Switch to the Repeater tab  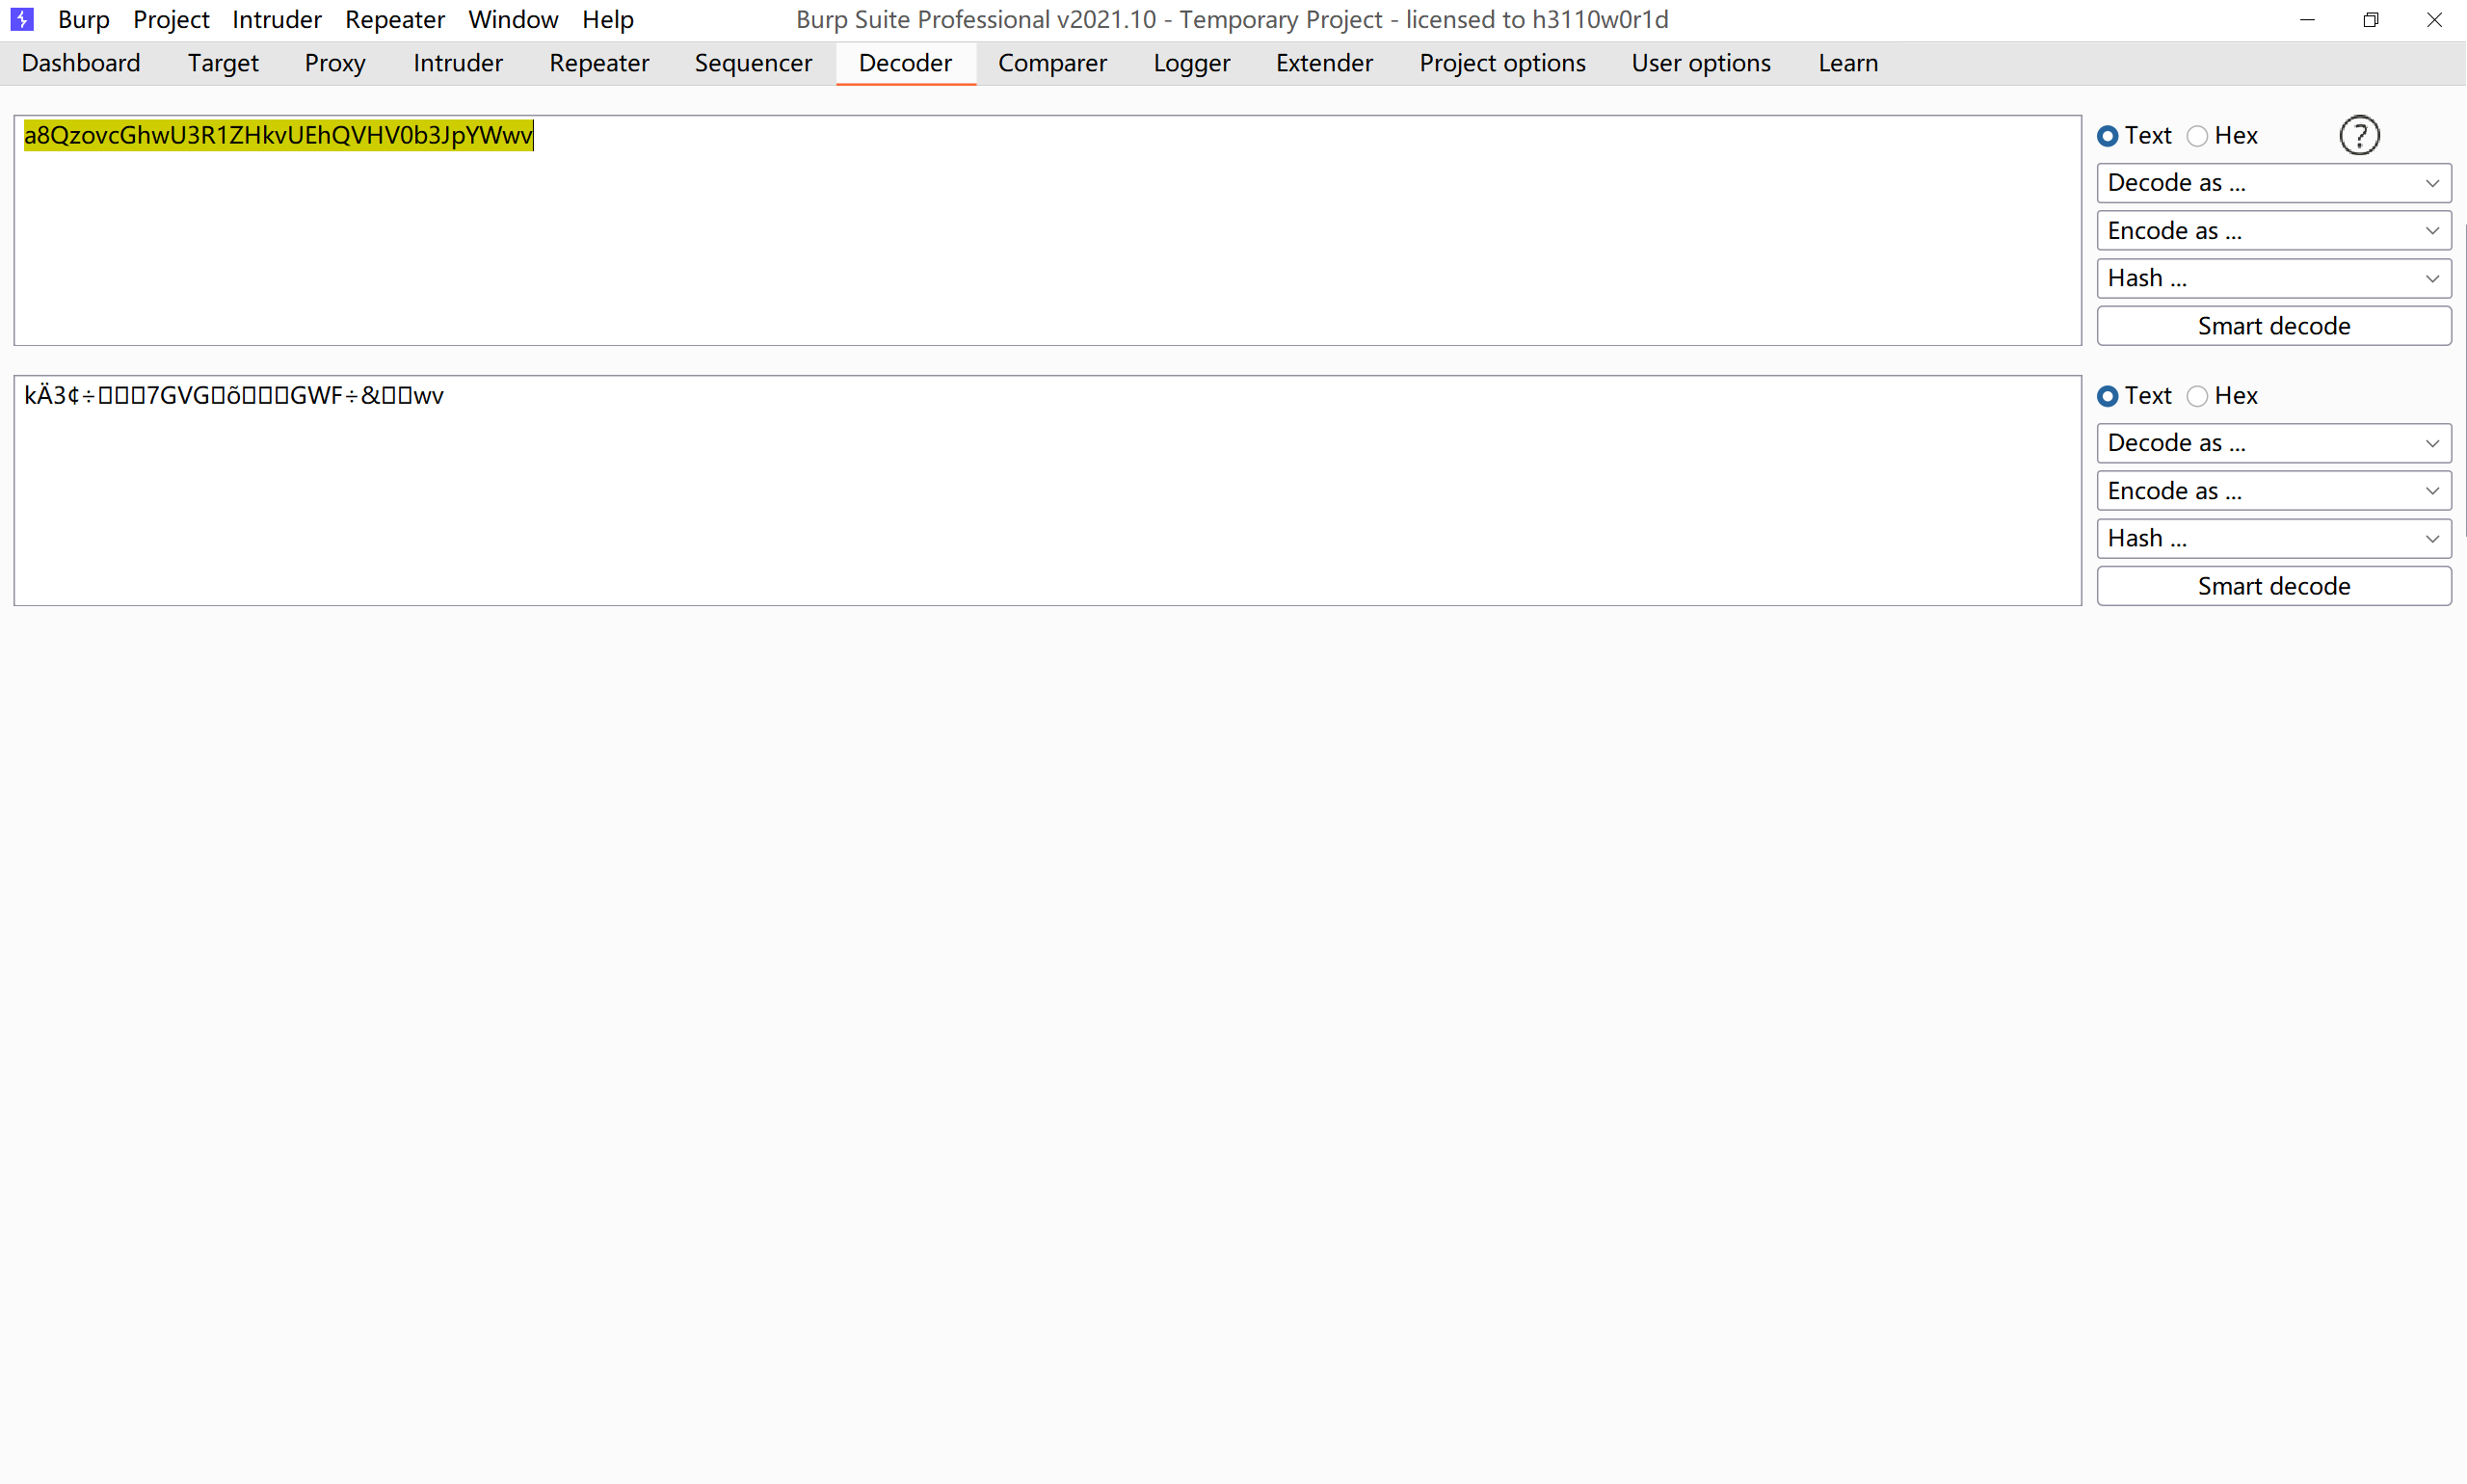(599, 63)
